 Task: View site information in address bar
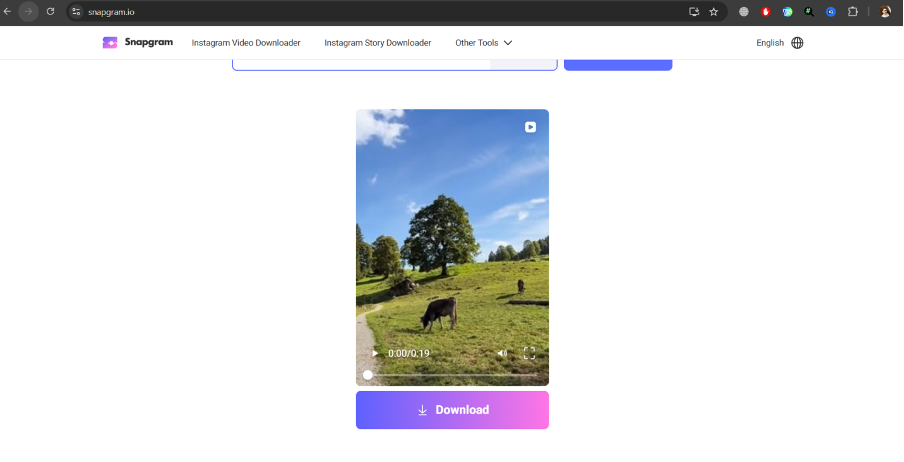[76, 12]
